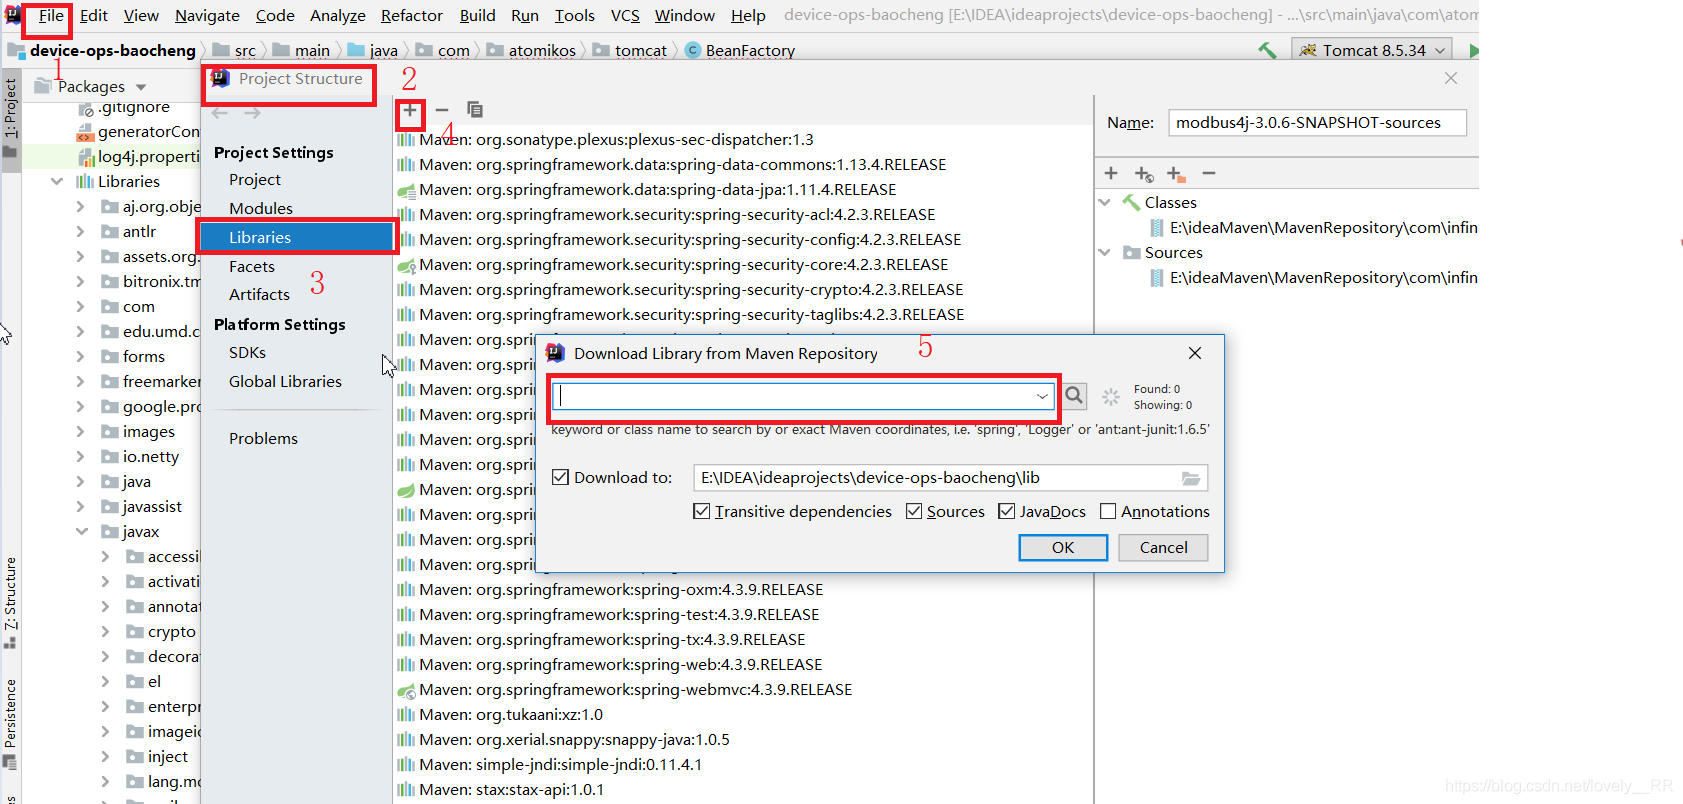1683x804 pixels.
Task: Select Artifacts in Project Settings
Action: [259, 294]
